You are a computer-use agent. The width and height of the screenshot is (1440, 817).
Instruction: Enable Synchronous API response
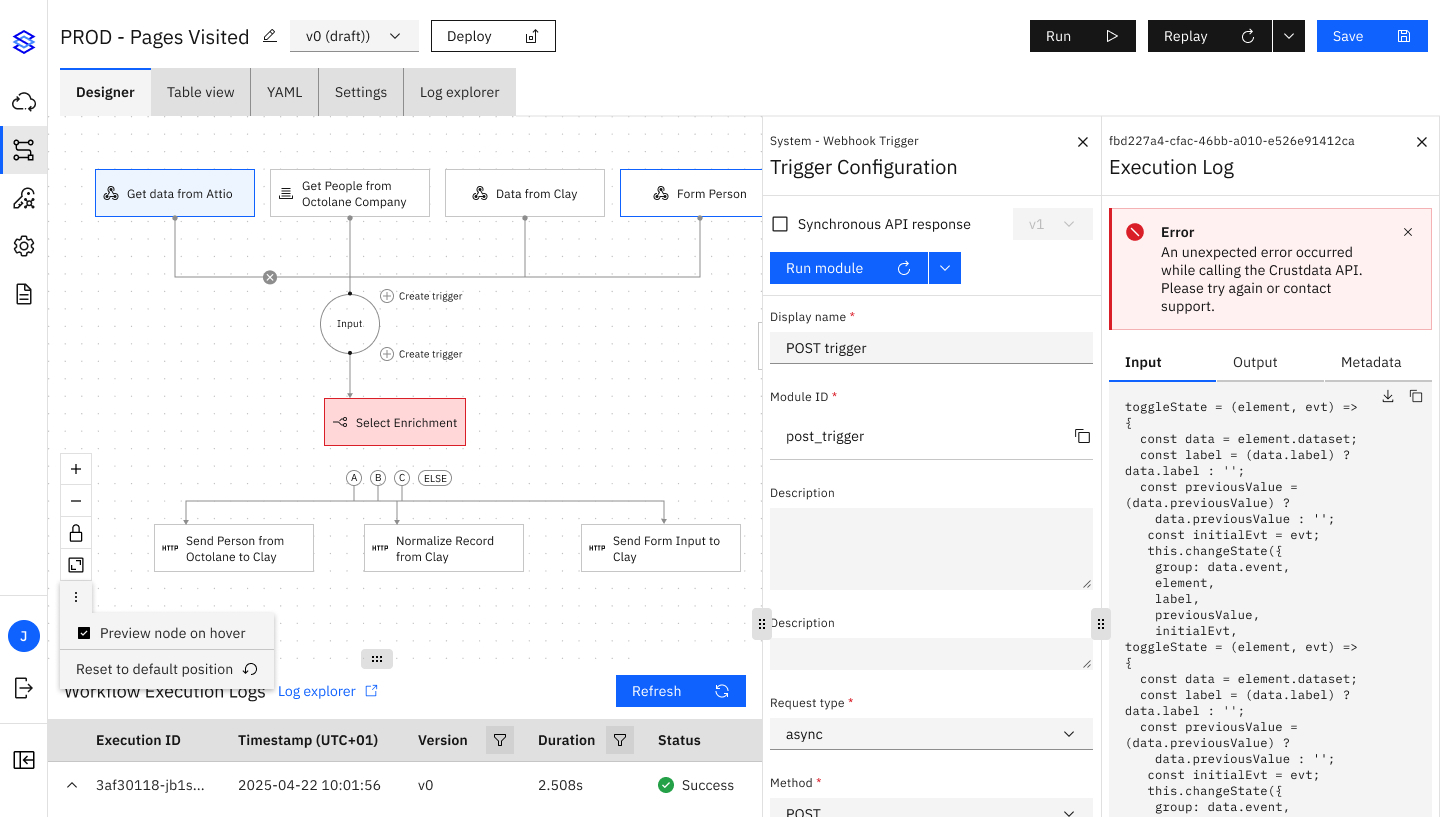click(x=781, y=224)
